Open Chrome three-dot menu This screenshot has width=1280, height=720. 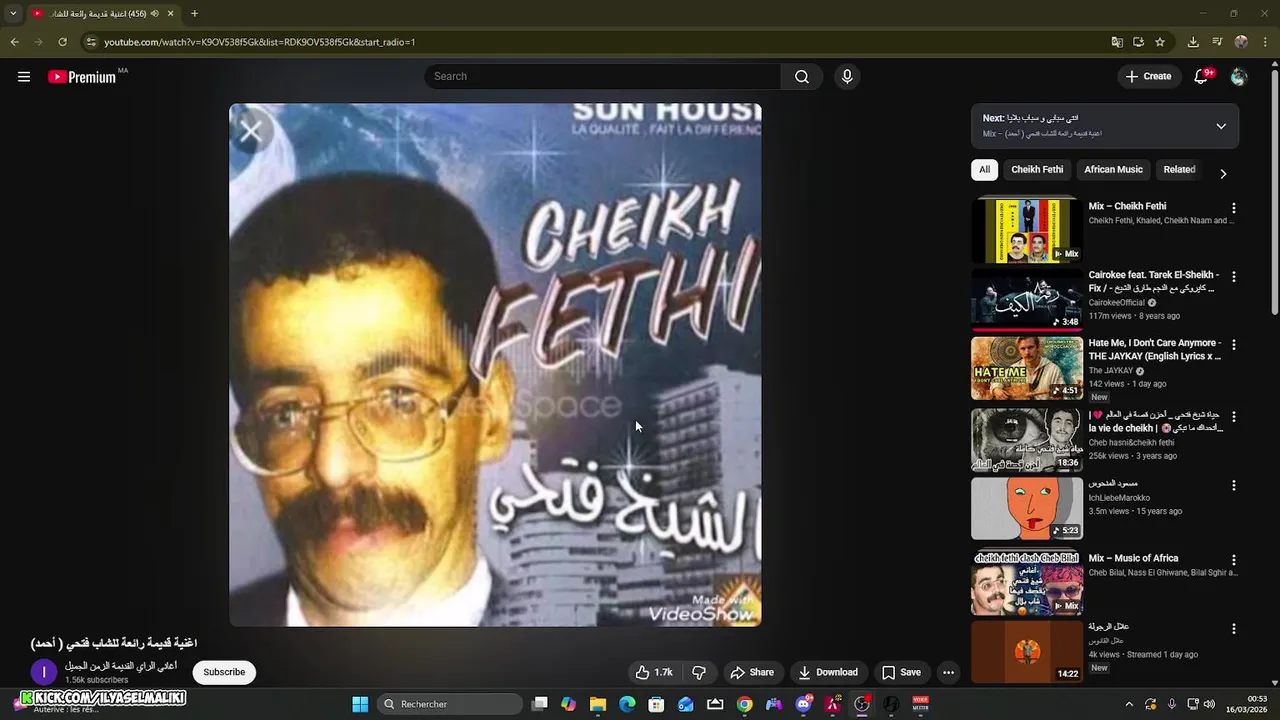[1265, 42]
